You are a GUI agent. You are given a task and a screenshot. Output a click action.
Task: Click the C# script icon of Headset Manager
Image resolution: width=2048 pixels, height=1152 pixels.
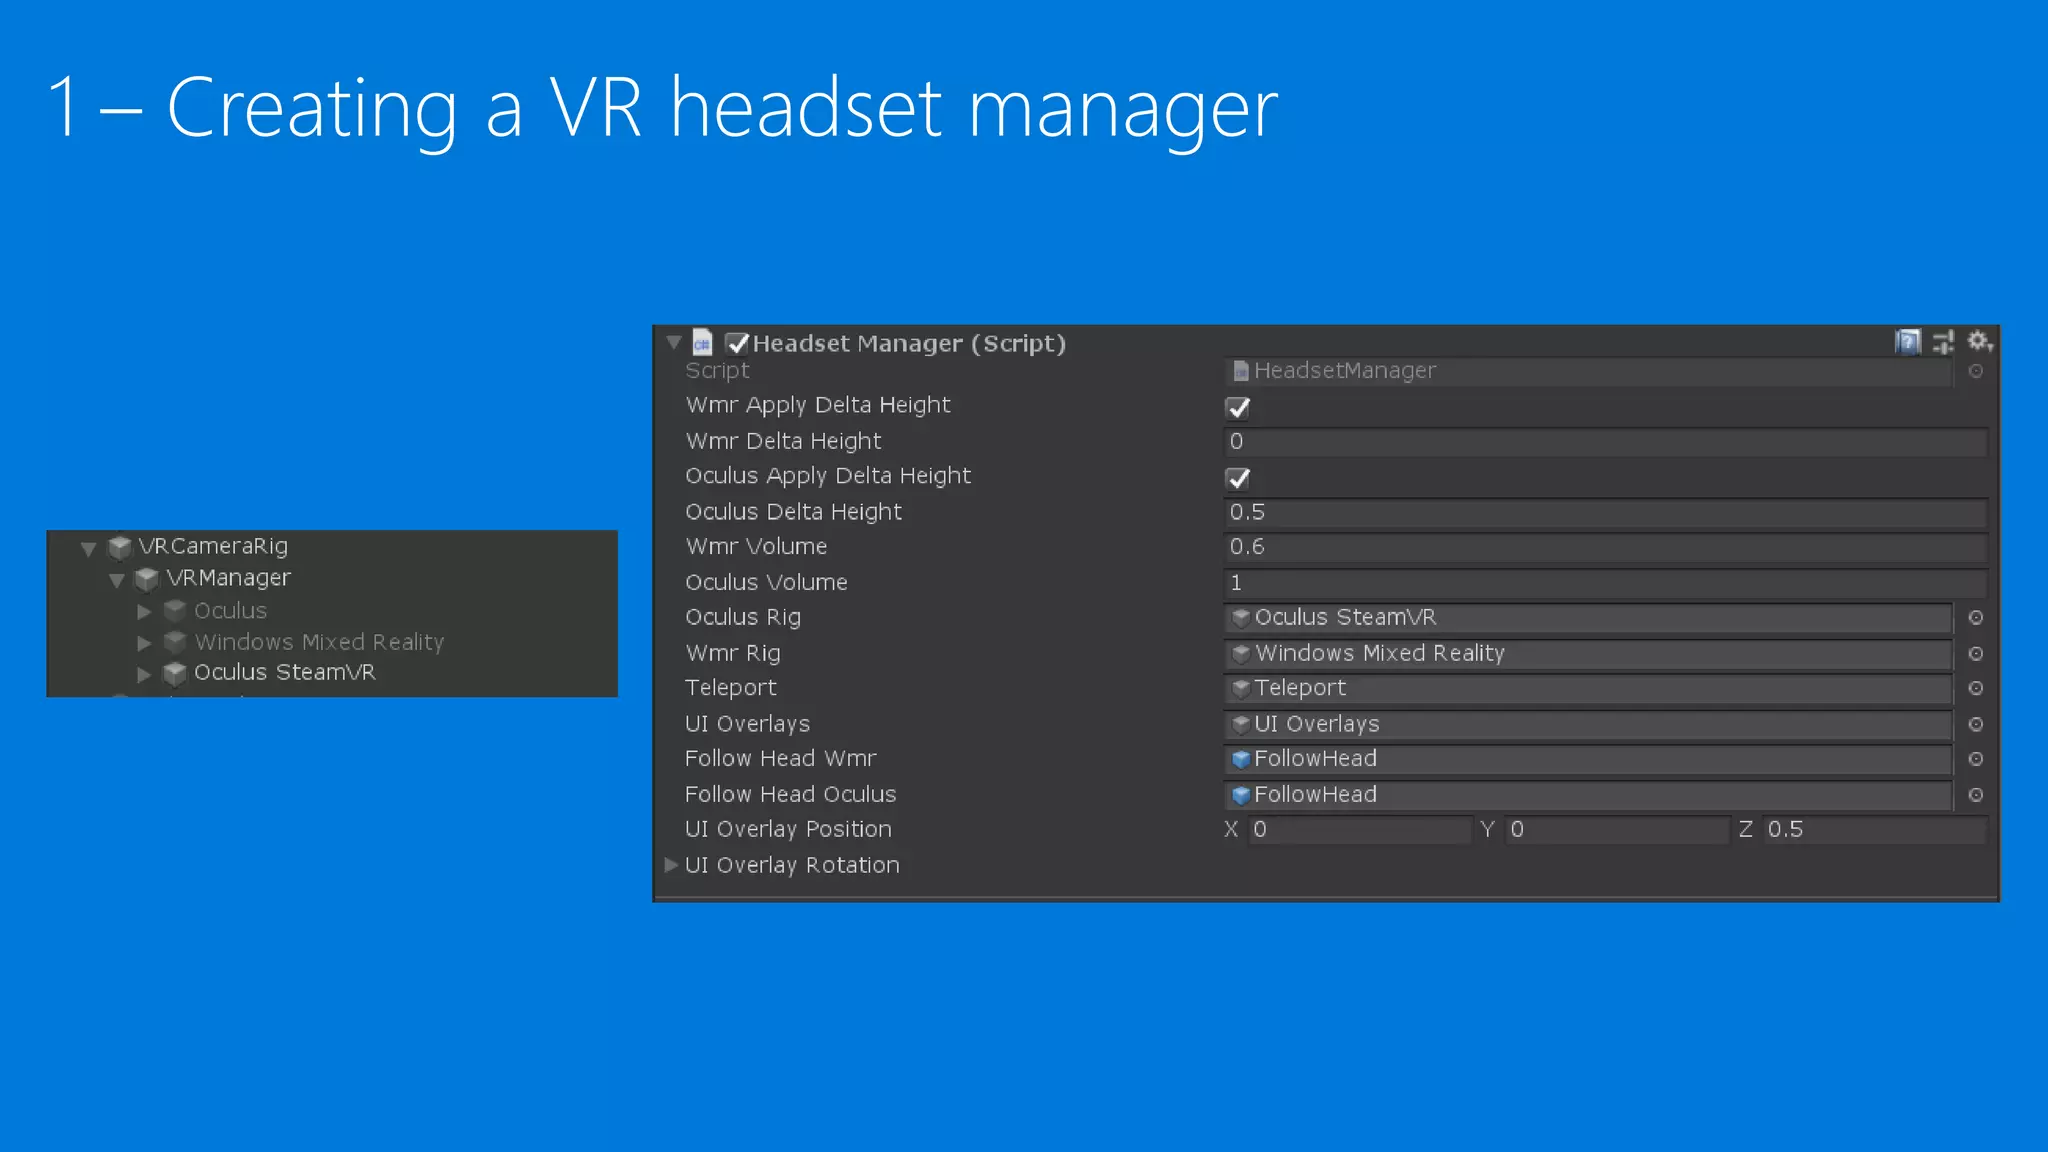(702, 343)
